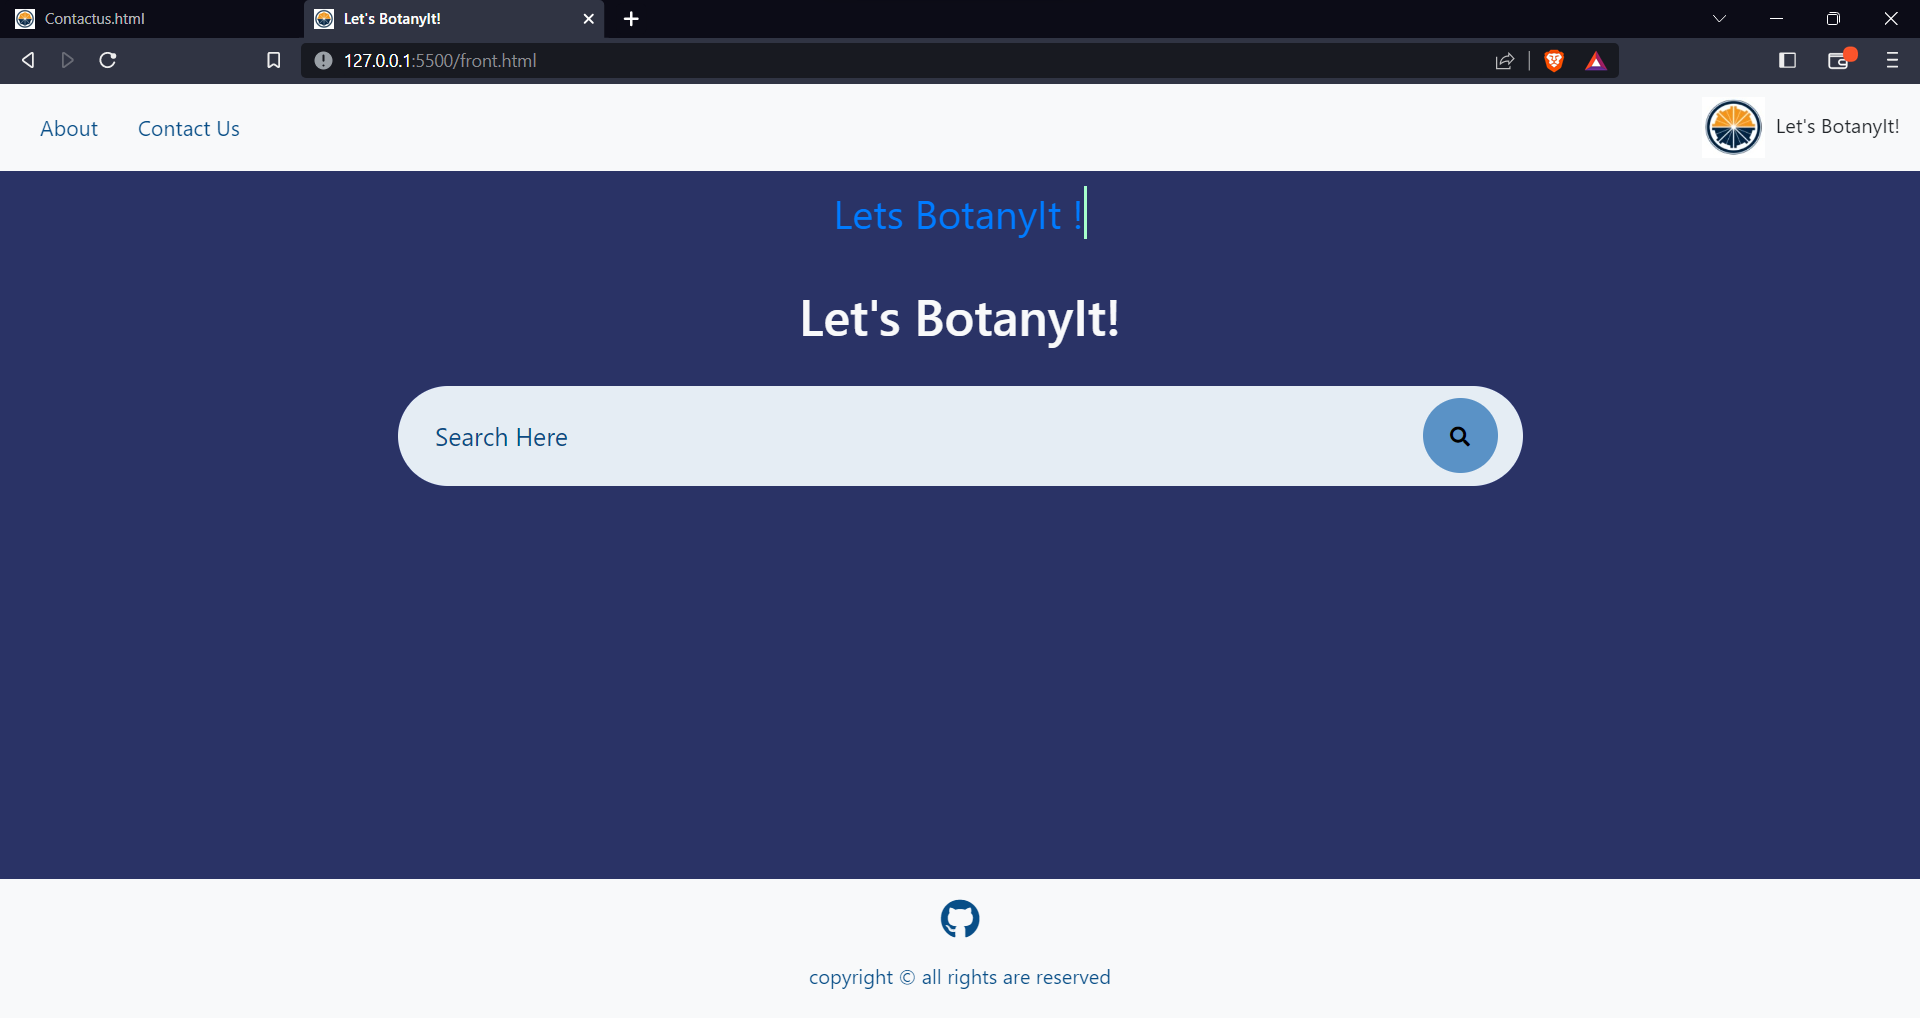Screen dimensions: 1920x1018
Task: Show the Brave wallet notification badge
Action: point(1851,52)
